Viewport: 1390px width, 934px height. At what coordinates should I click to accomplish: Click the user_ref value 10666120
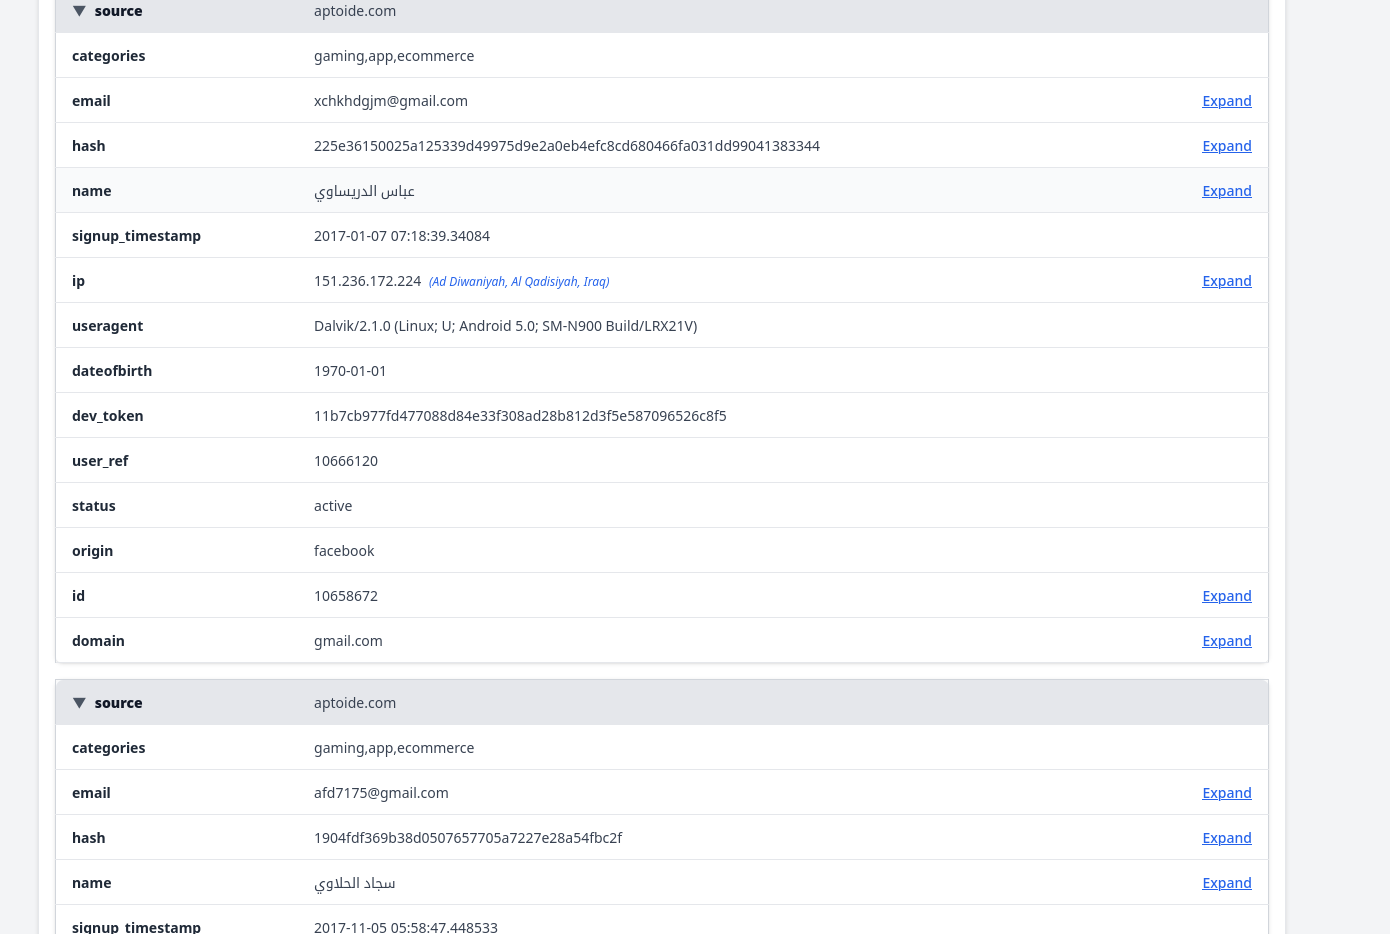[x=346, y=461]
